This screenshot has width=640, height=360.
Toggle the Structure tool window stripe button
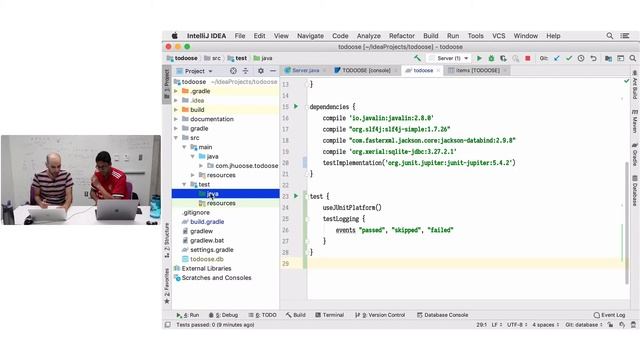click(x=167, y=240)
